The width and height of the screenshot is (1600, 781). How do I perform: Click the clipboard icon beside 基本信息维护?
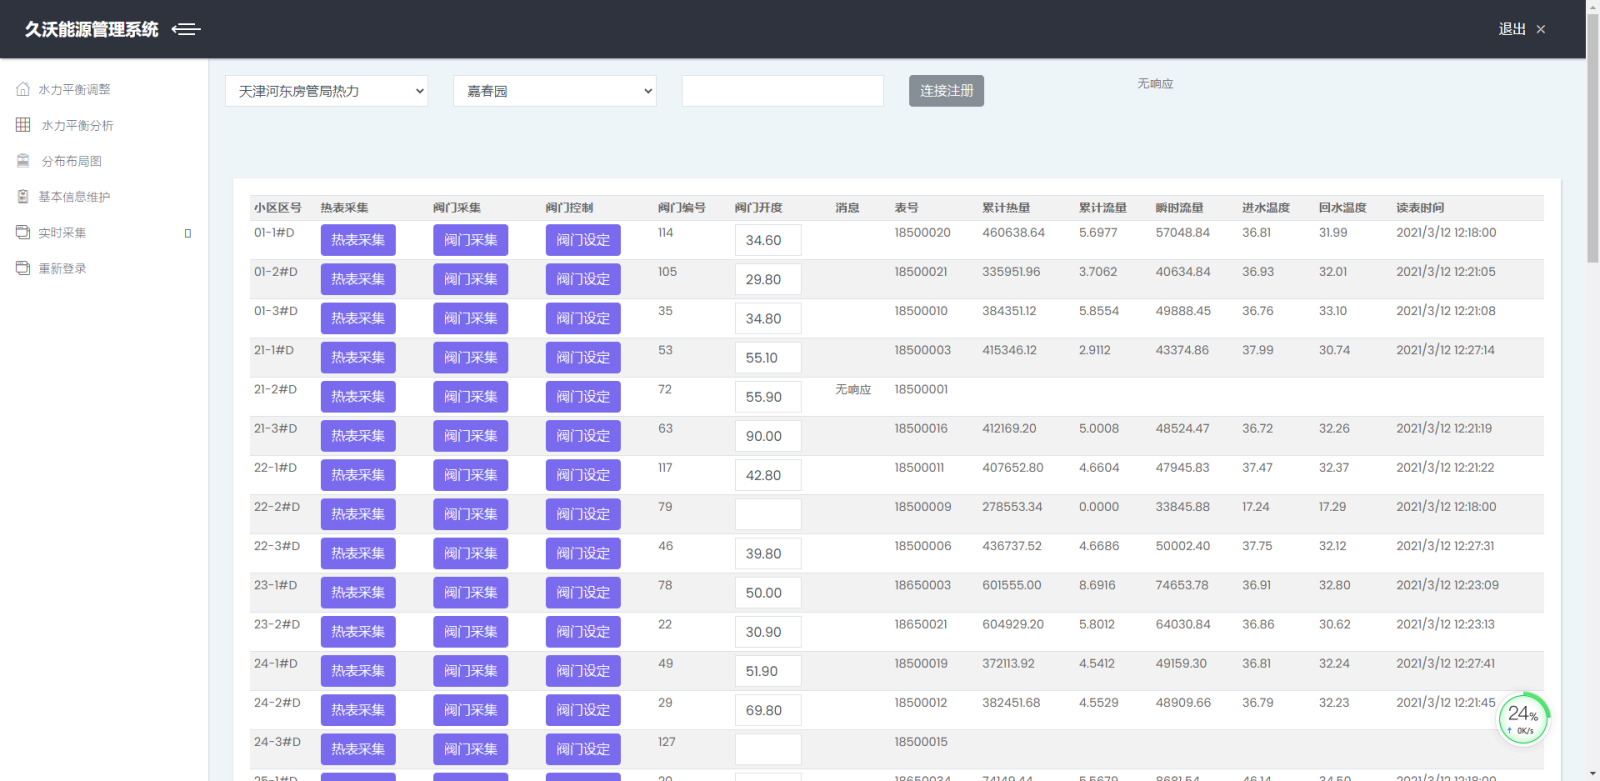pyautogui.click(x=23, y=197)
